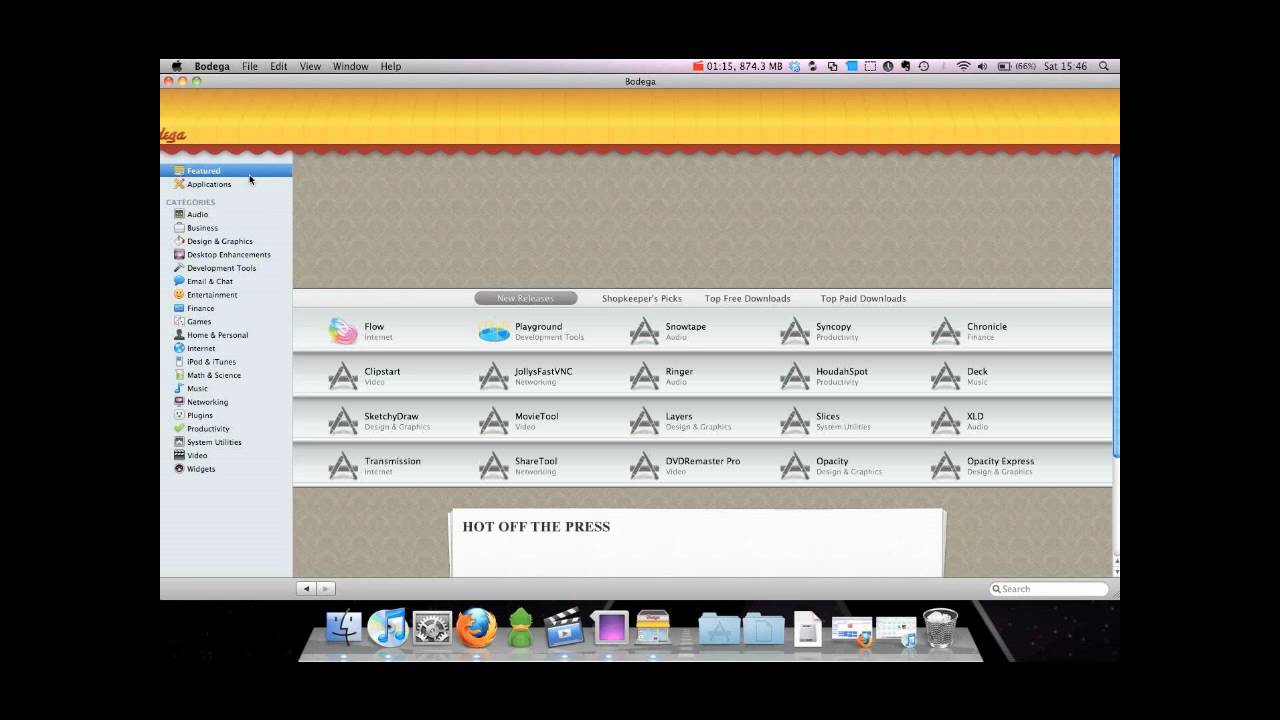Switch to Shopkeeper's Picks tab

tap(642, 298)
